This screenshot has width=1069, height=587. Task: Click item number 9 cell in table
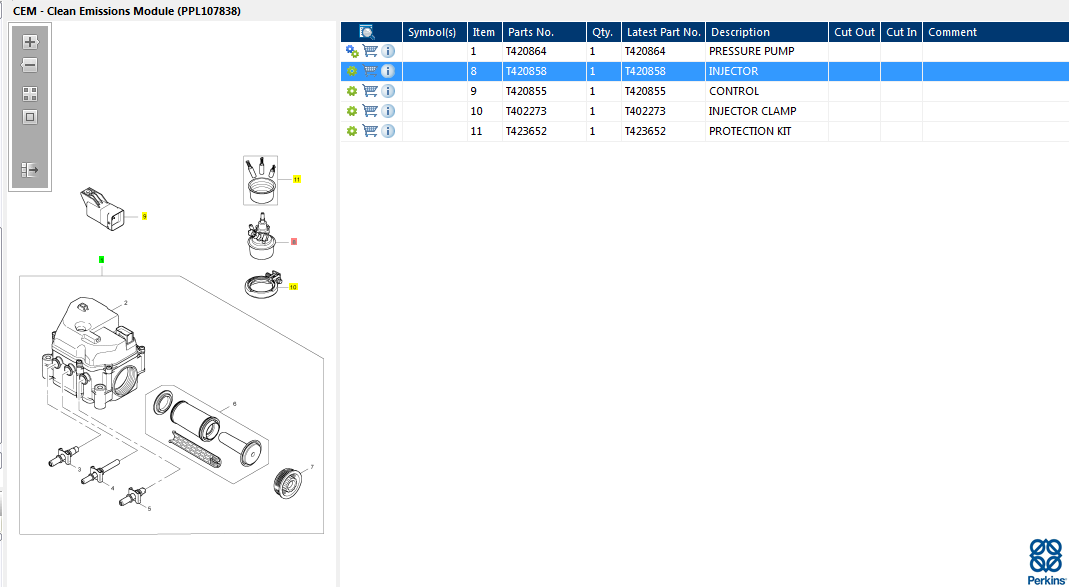(x=485, y=91)
